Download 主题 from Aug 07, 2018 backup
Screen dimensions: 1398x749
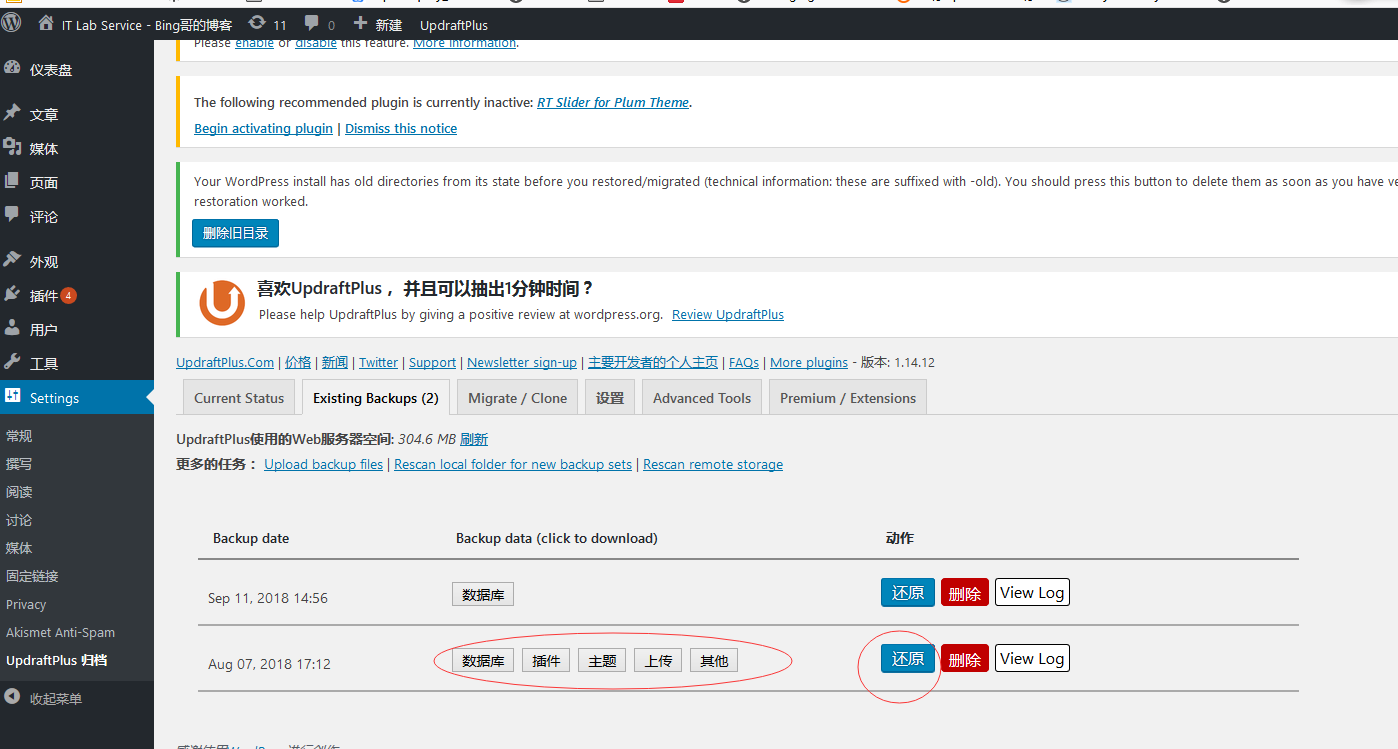602,661
